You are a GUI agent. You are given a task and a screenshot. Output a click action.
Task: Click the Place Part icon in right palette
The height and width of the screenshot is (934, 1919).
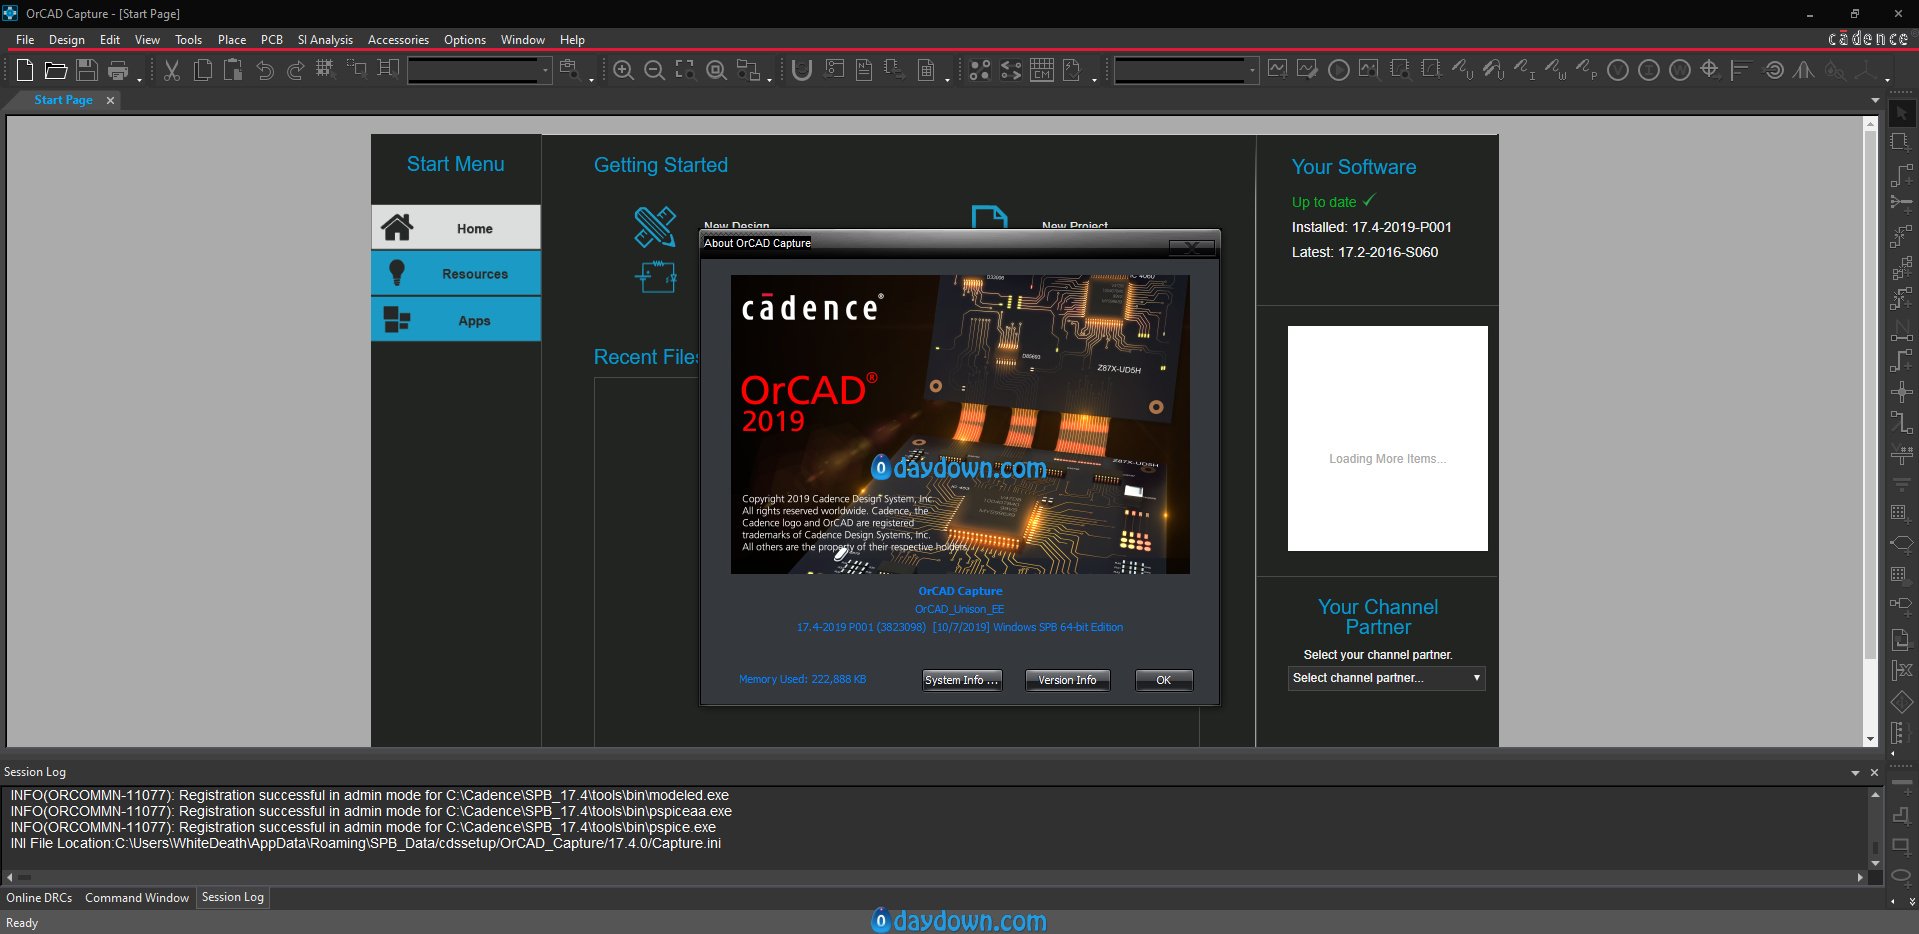click(1902, 143)
